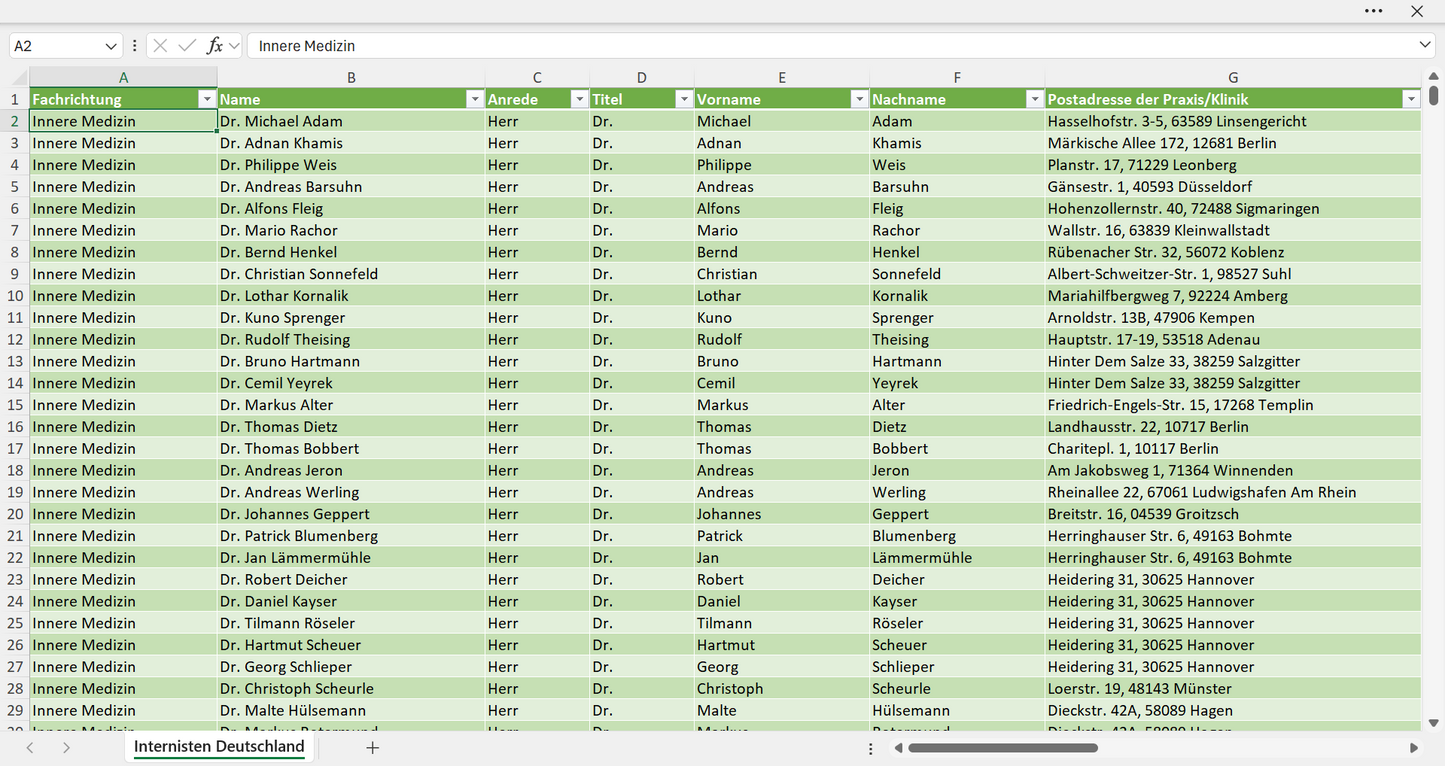1445x766 pixels.
Task: Select cell Arnoldstr. 13B, 47906 Kempen
Action: (x=1233, y=318)
